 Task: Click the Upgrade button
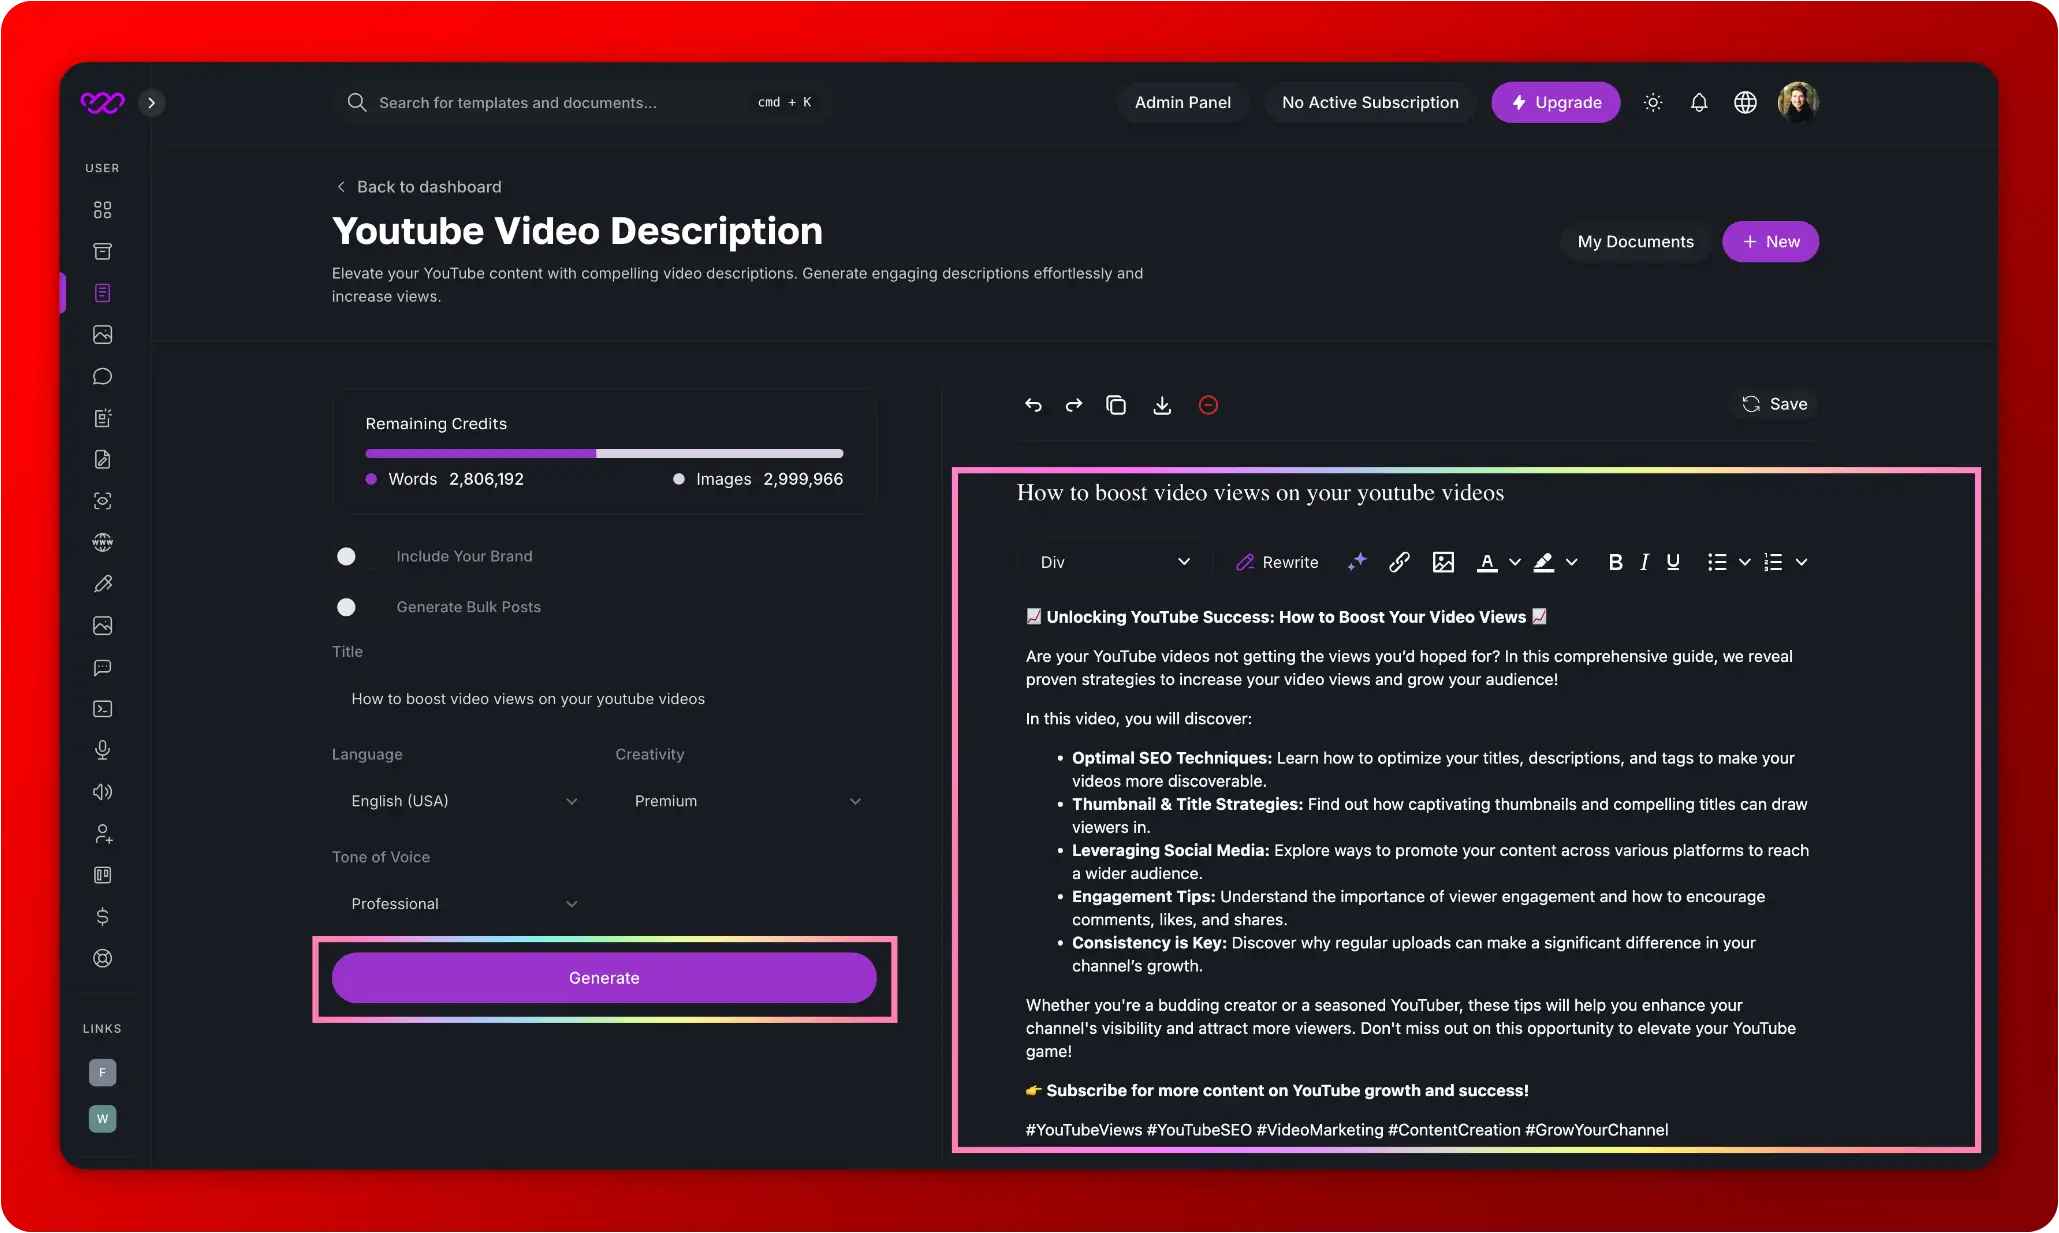(x=1556, y=102)
